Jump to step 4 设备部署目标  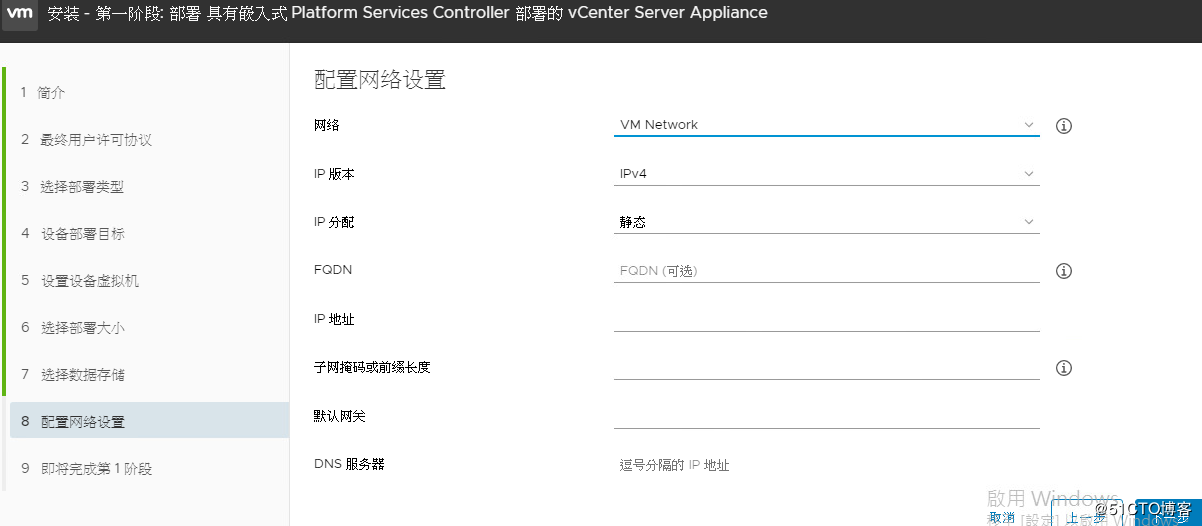[82, 234]
